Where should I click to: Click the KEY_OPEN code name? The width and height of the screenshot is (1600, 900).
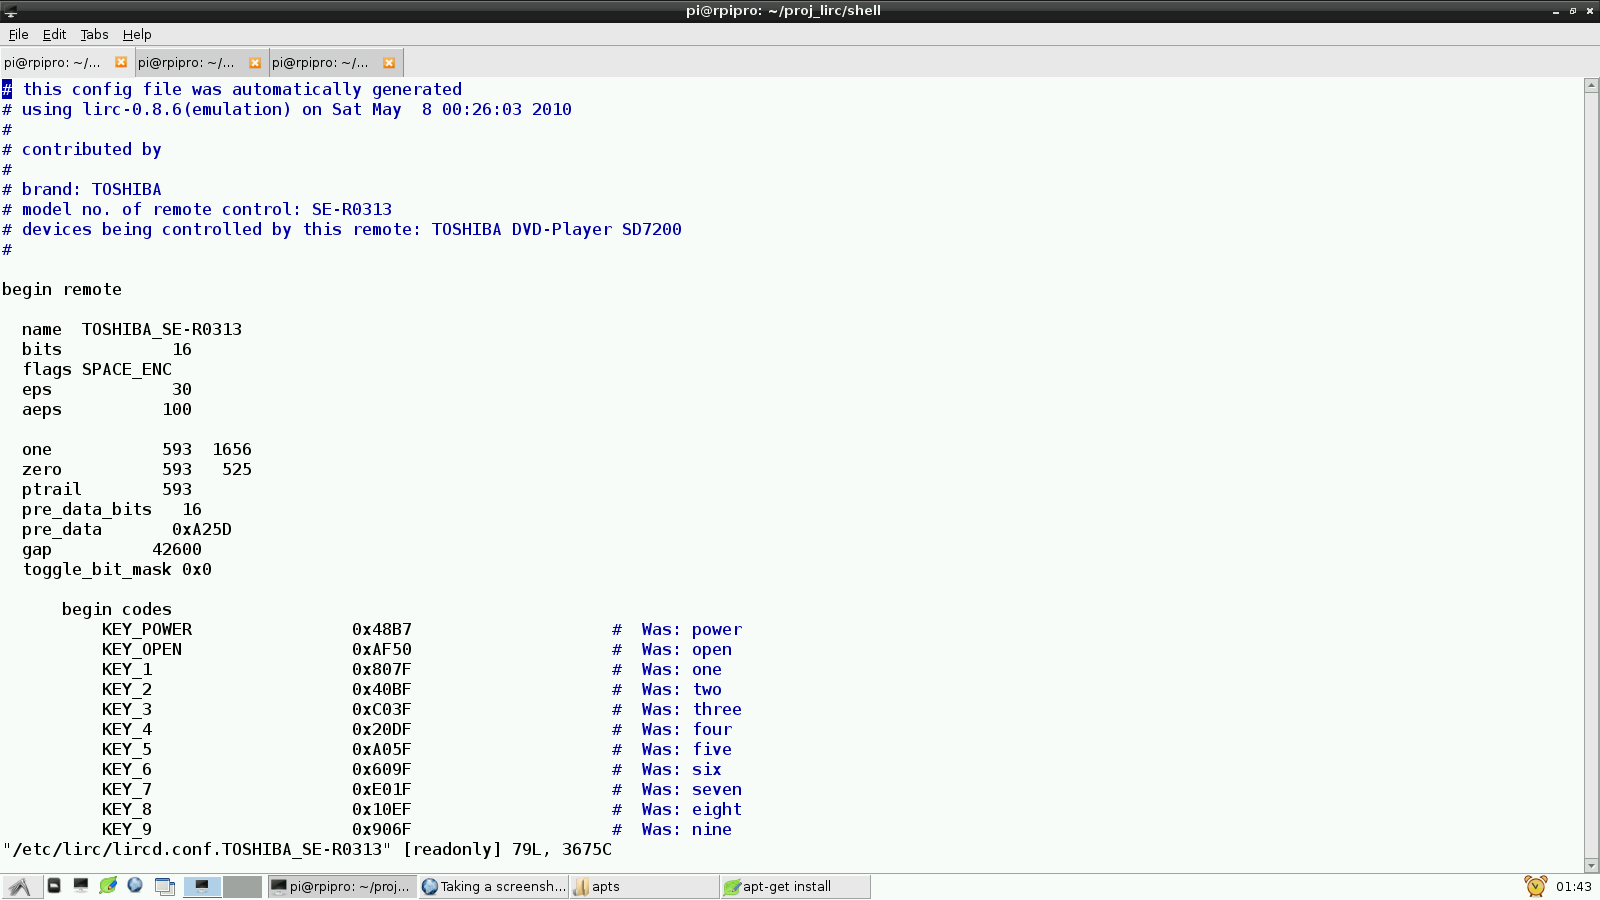pos(142,649)
